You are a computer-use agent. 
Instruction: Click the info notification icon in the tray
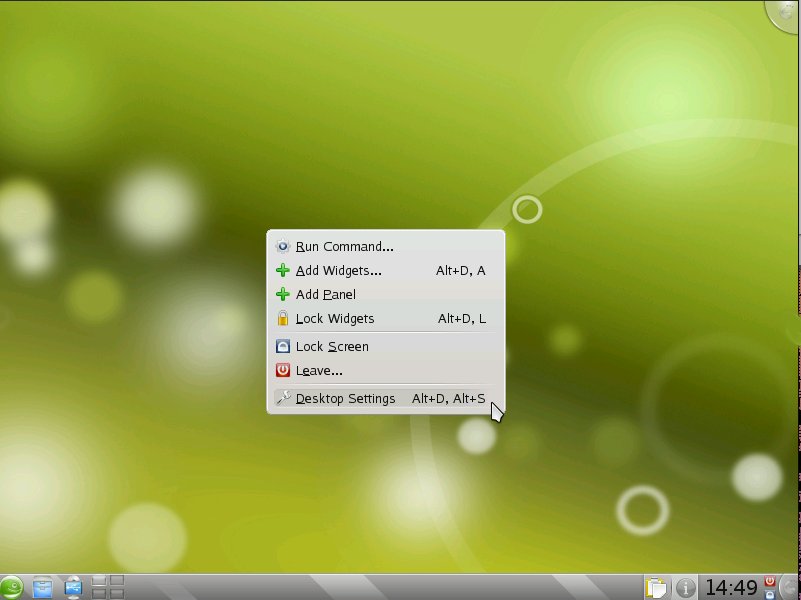pyautogui.click(x=685, y=587)
